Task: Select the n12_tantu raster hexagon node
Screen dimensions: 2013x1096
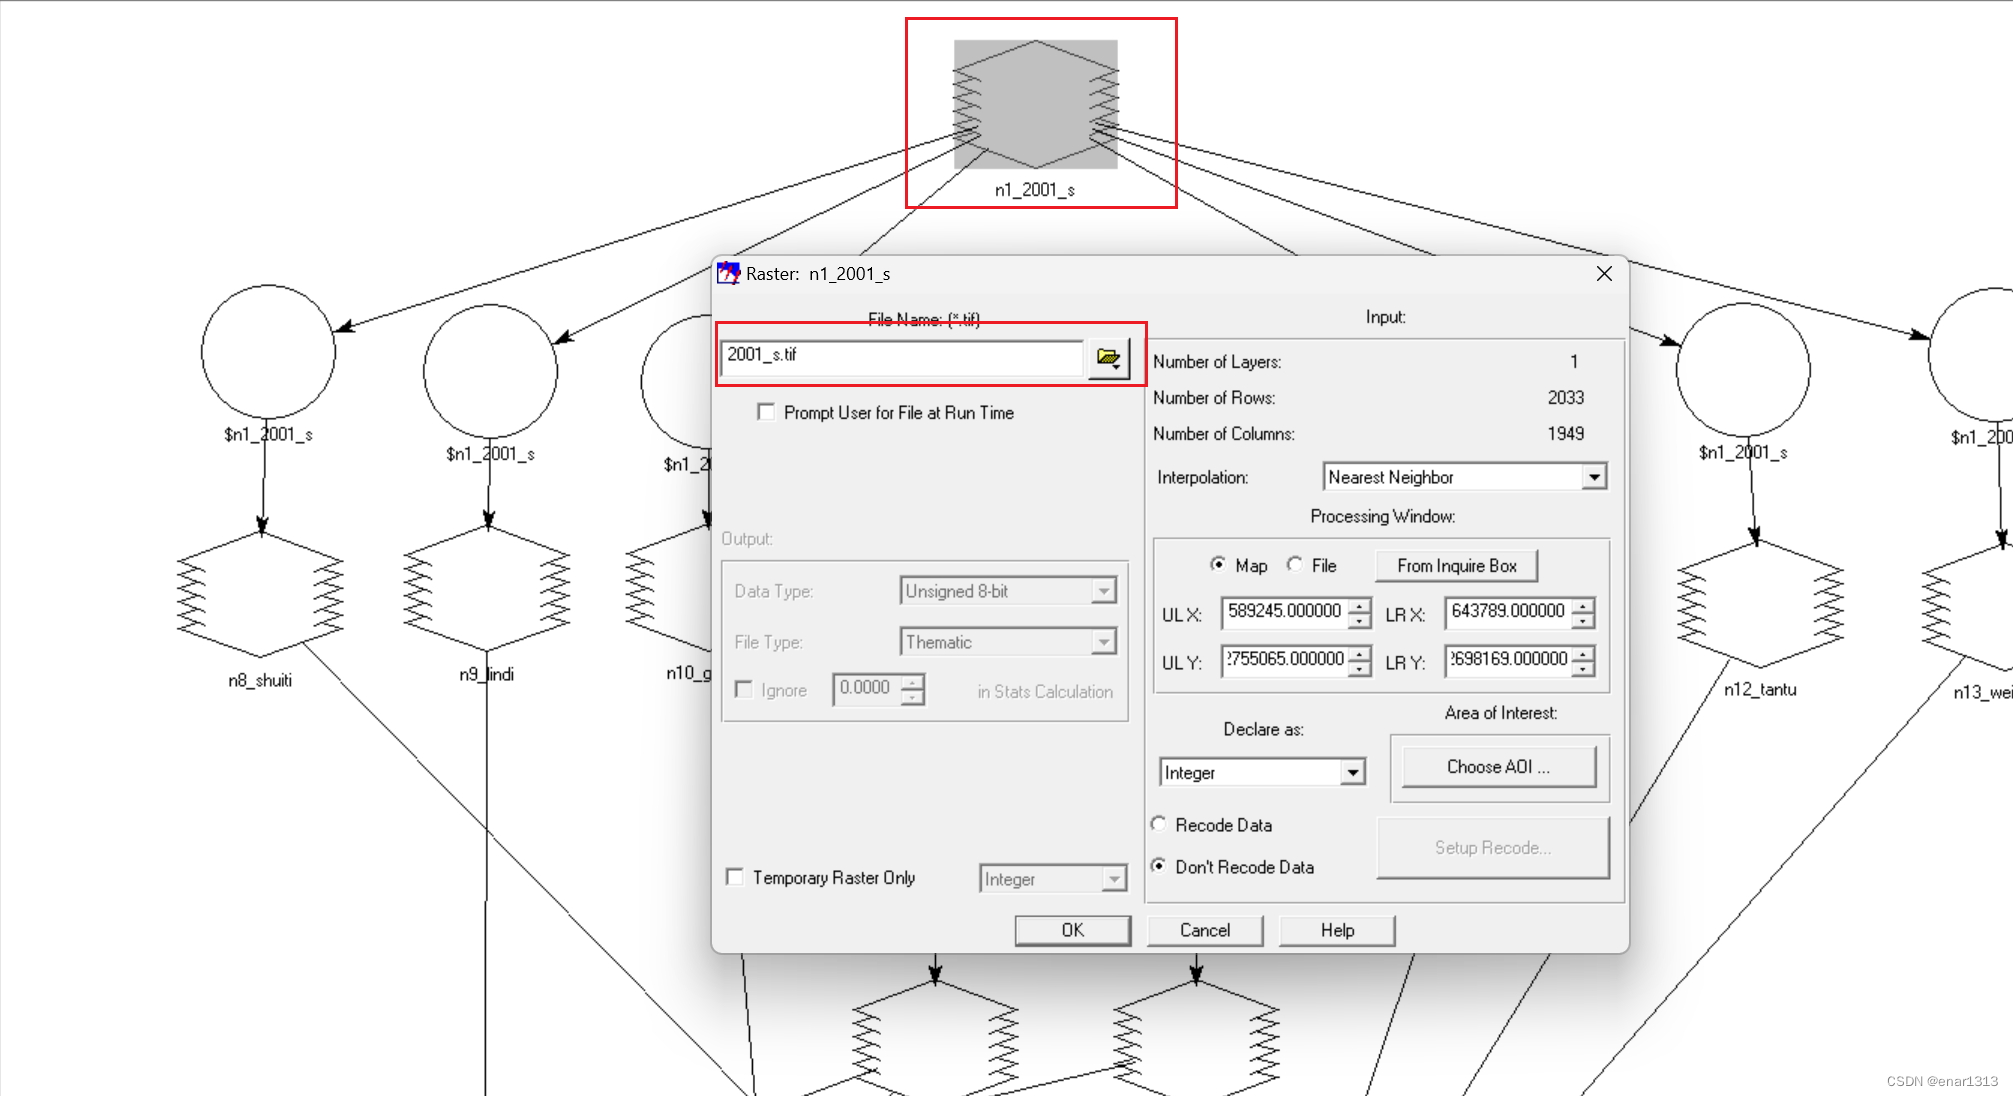Action: click(x=1760, y=600)
